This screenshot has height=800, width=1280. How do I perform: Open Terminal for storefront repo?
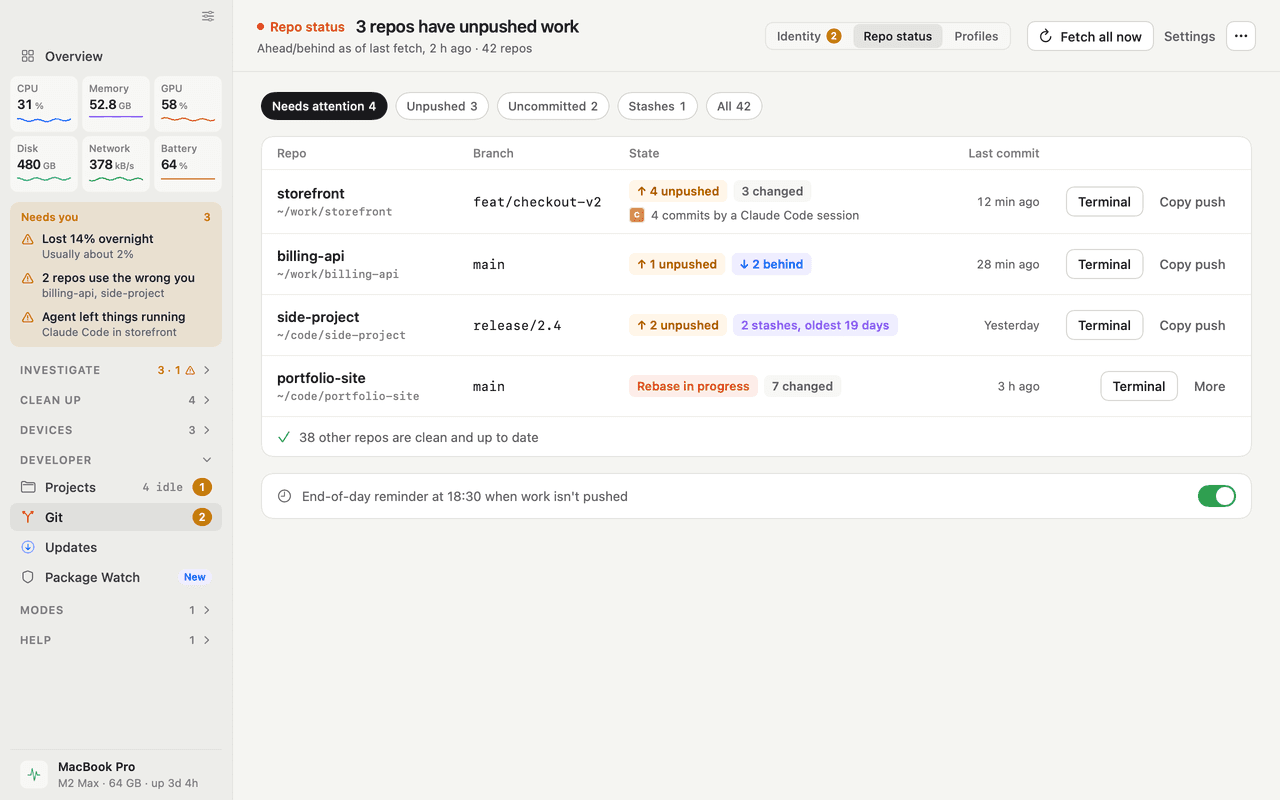1104,202
